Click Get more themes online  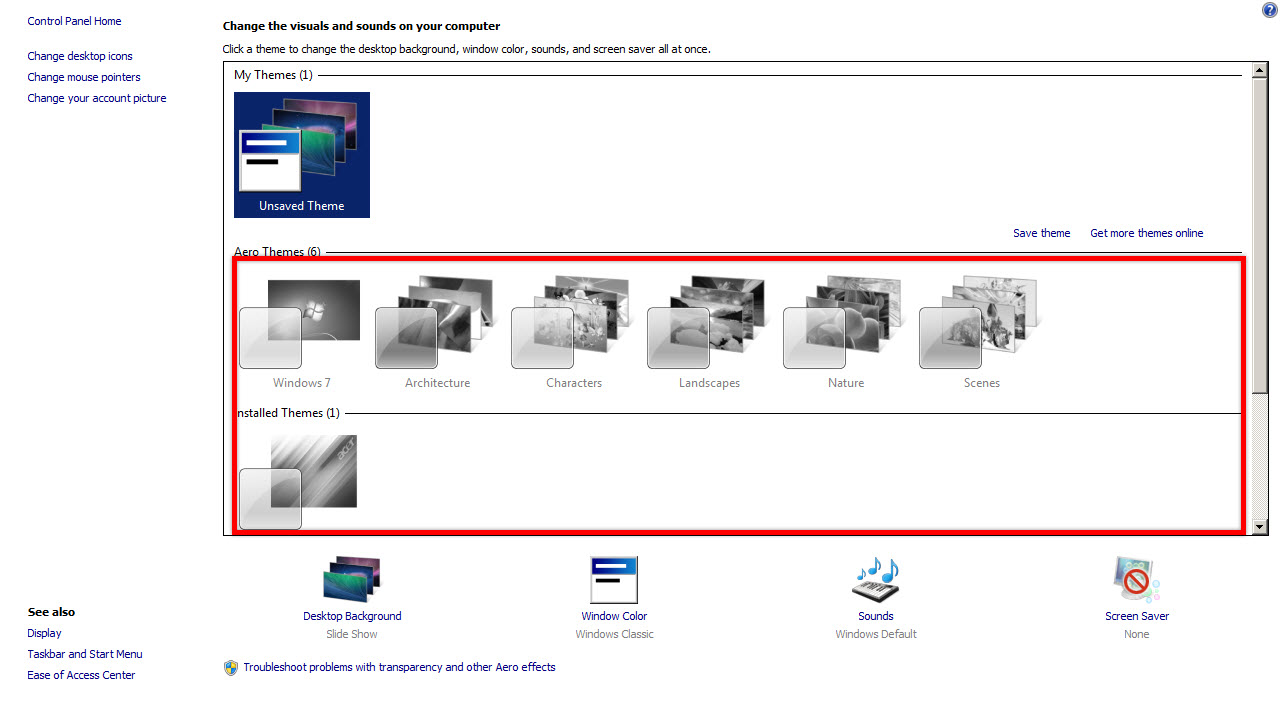click(1146, 233)
